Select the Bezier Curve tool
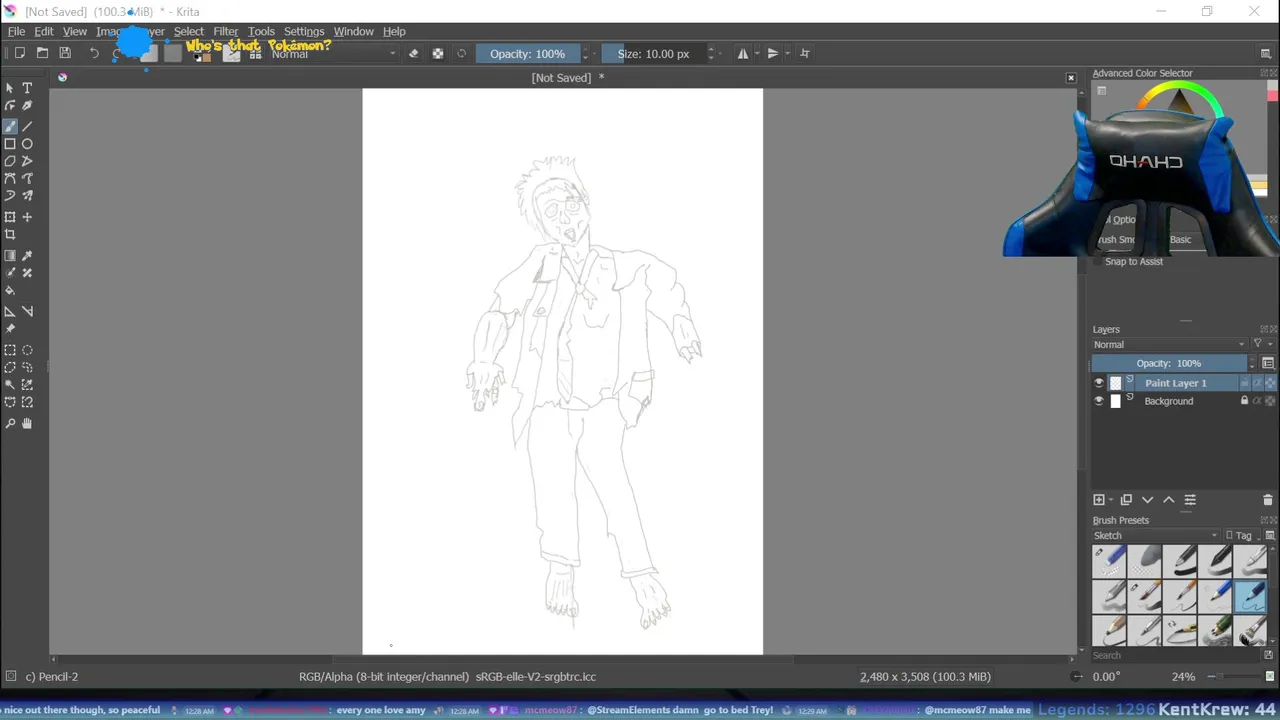1280x720 pixels. point(10,178)
